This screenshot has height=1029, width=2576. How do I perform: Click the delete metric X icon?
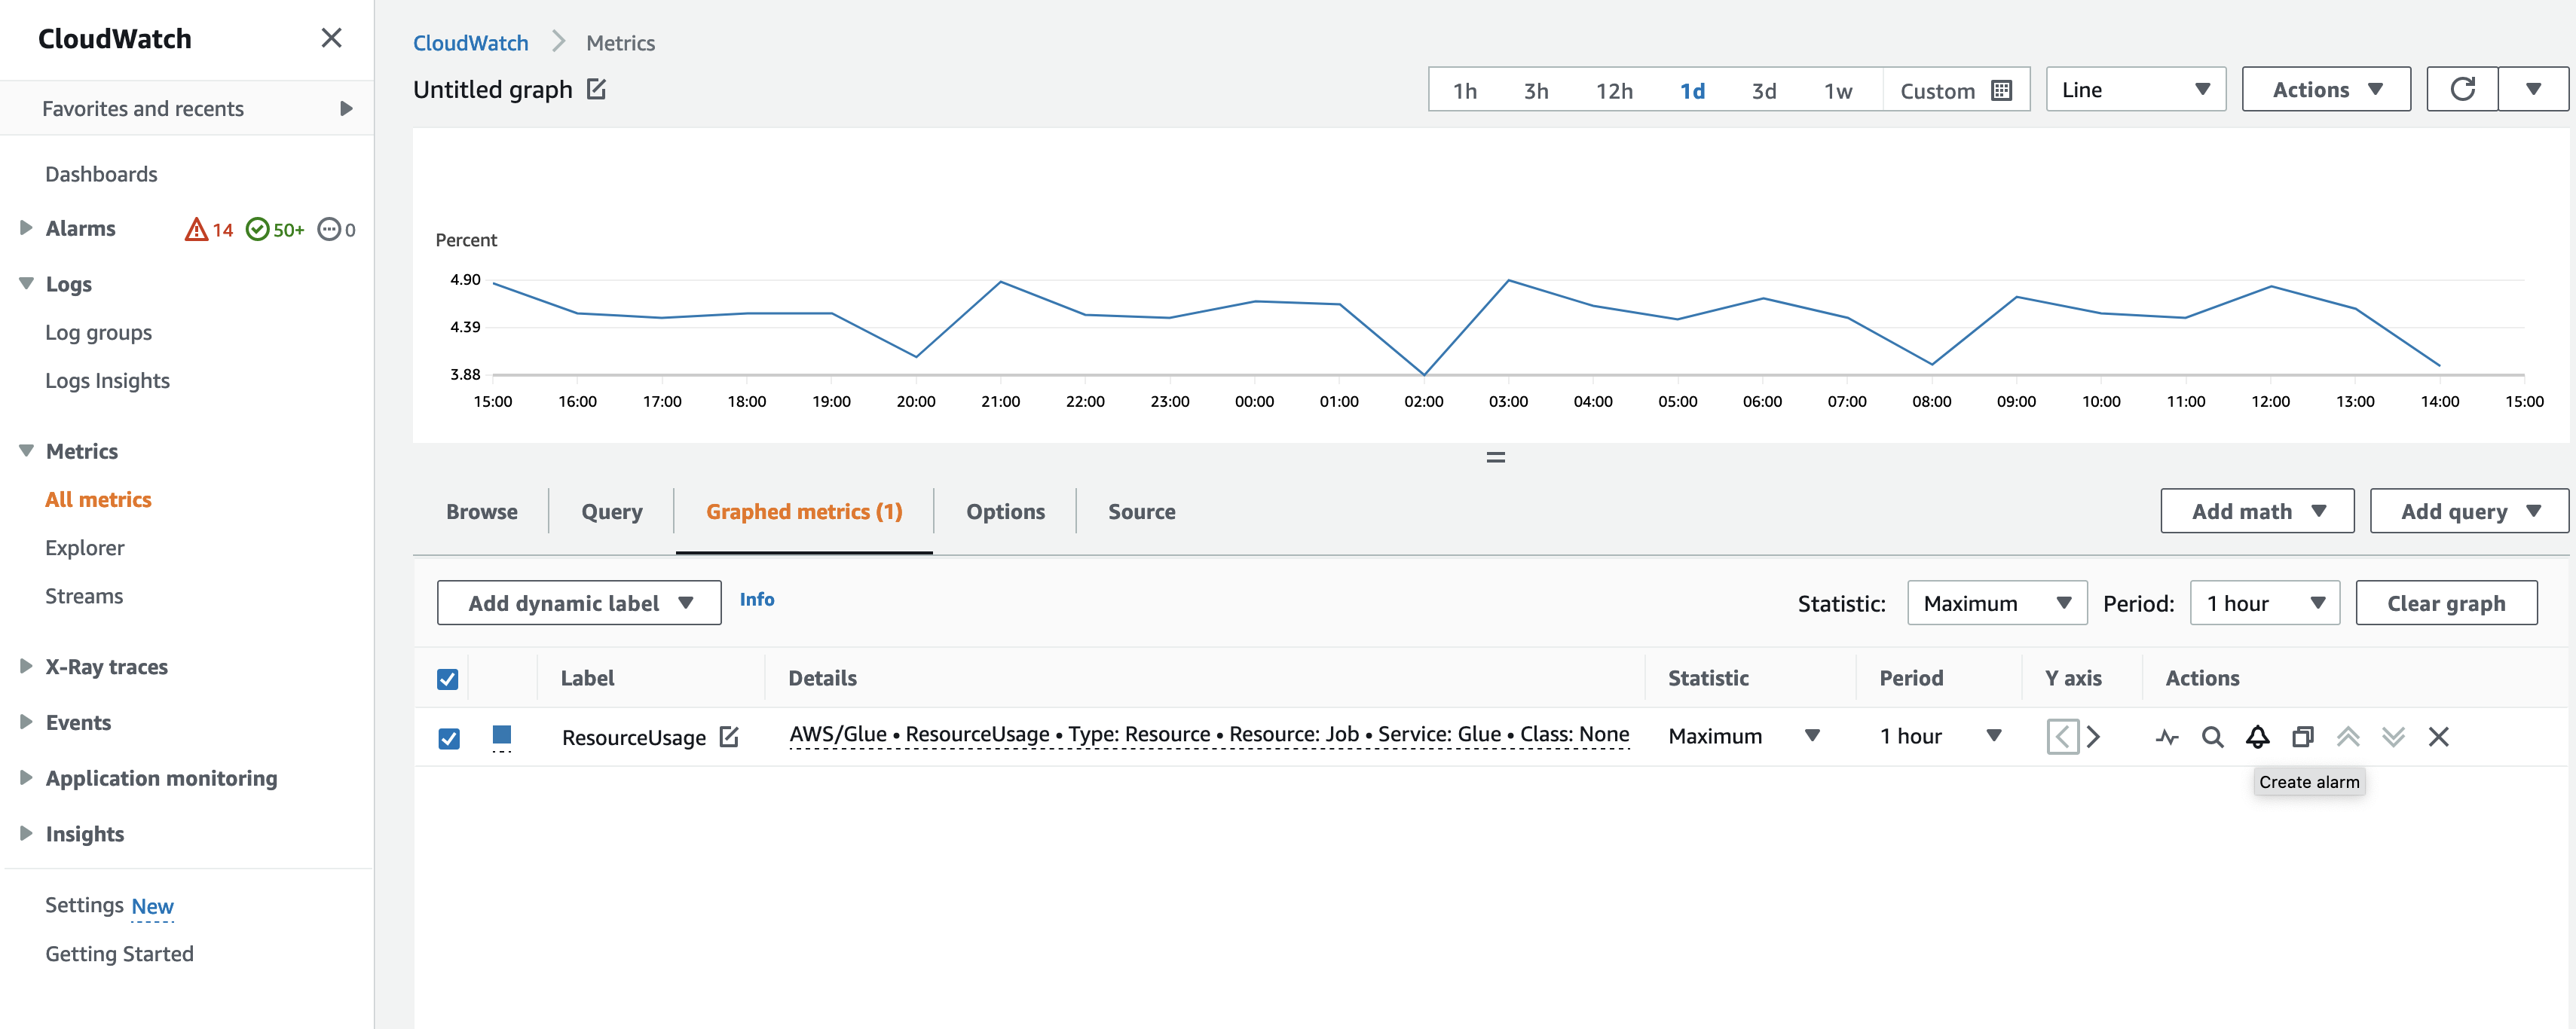2440,735
